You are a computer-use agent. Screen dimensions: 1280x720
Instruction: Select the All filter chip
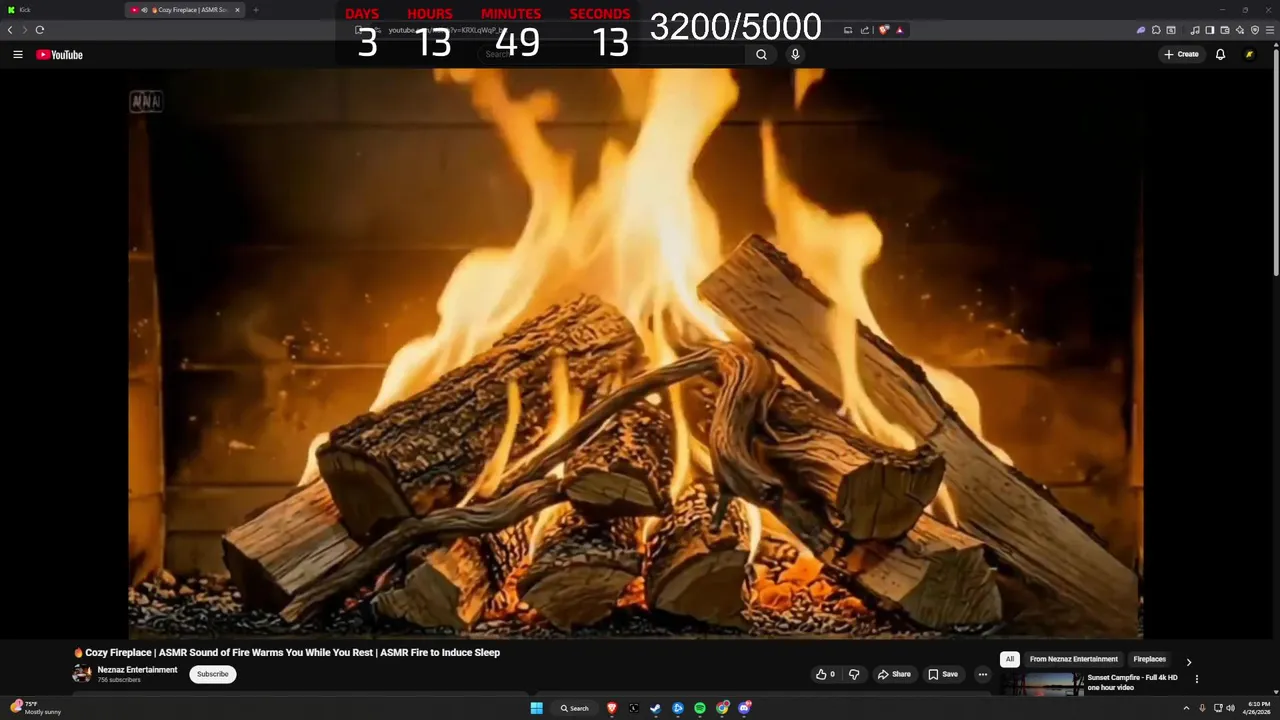coord(1010,659)
